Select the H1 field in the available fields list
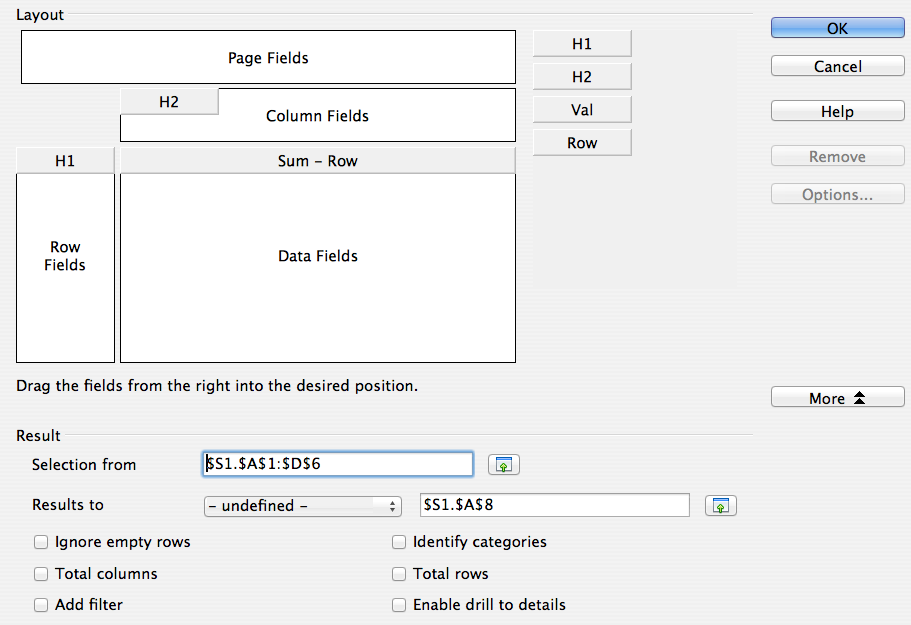This screenshot has height=625, width=911. point(582,44)
